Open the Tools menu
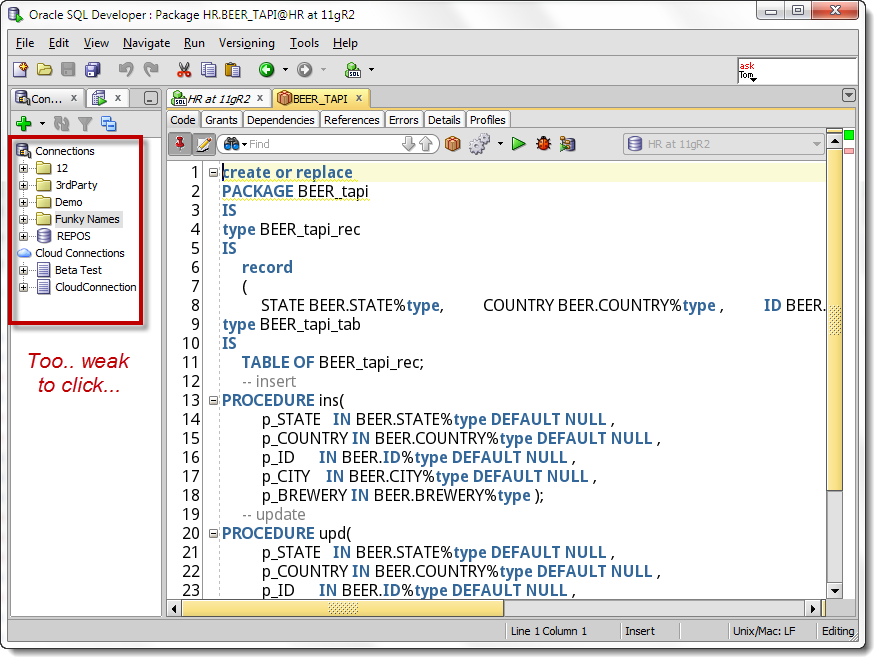Image resolution: width=881 pixels, height=664 pixels. tap(304, 43)
